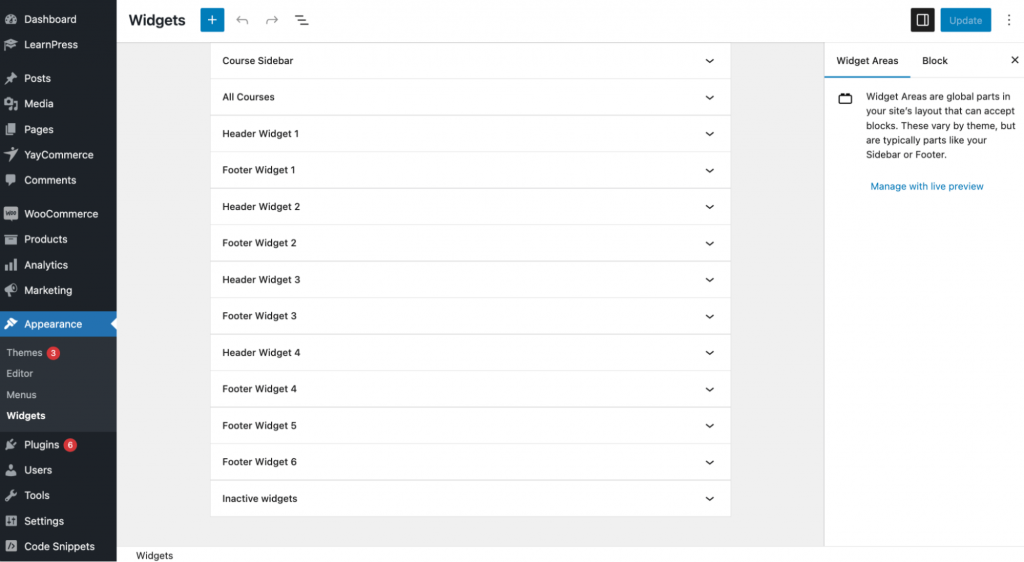Click the Dashboard gauge icon
Viewport: 1024px width, 562px height.
tap(11, 19)
